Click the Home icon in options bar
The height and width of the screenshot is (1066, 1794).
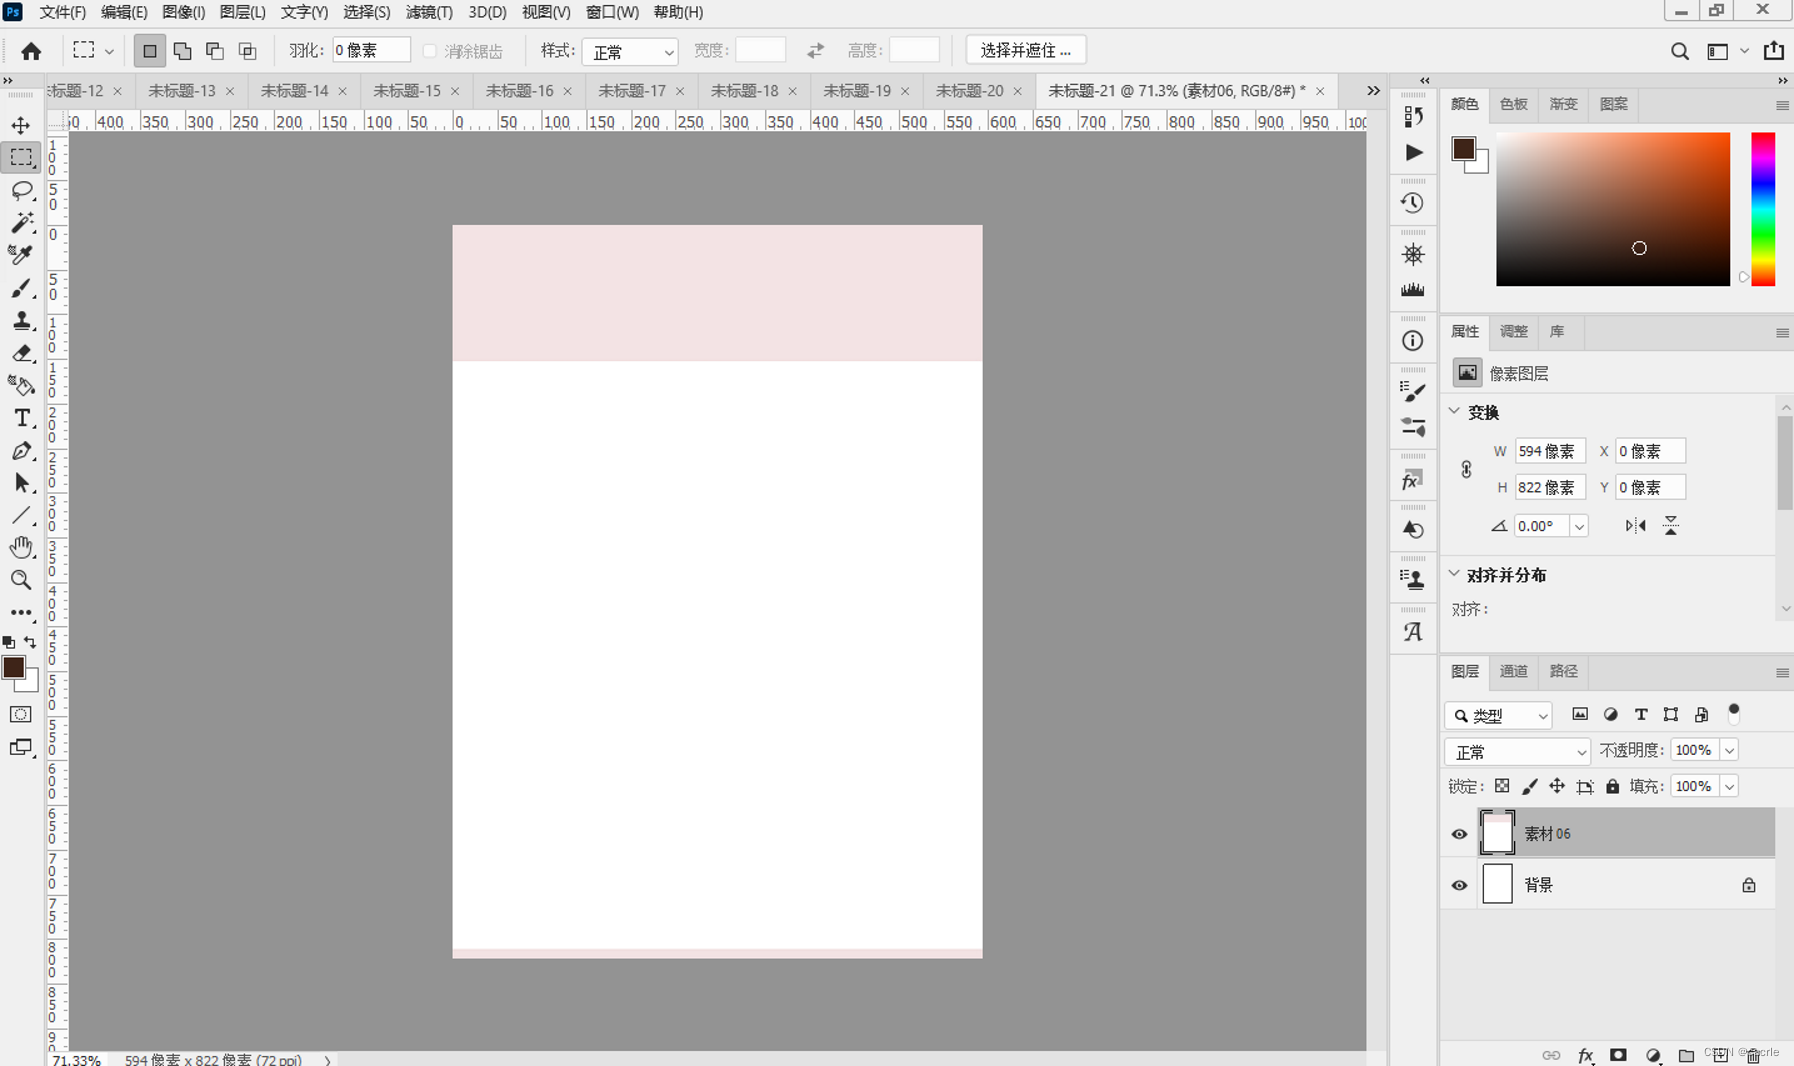click(31, 51)
